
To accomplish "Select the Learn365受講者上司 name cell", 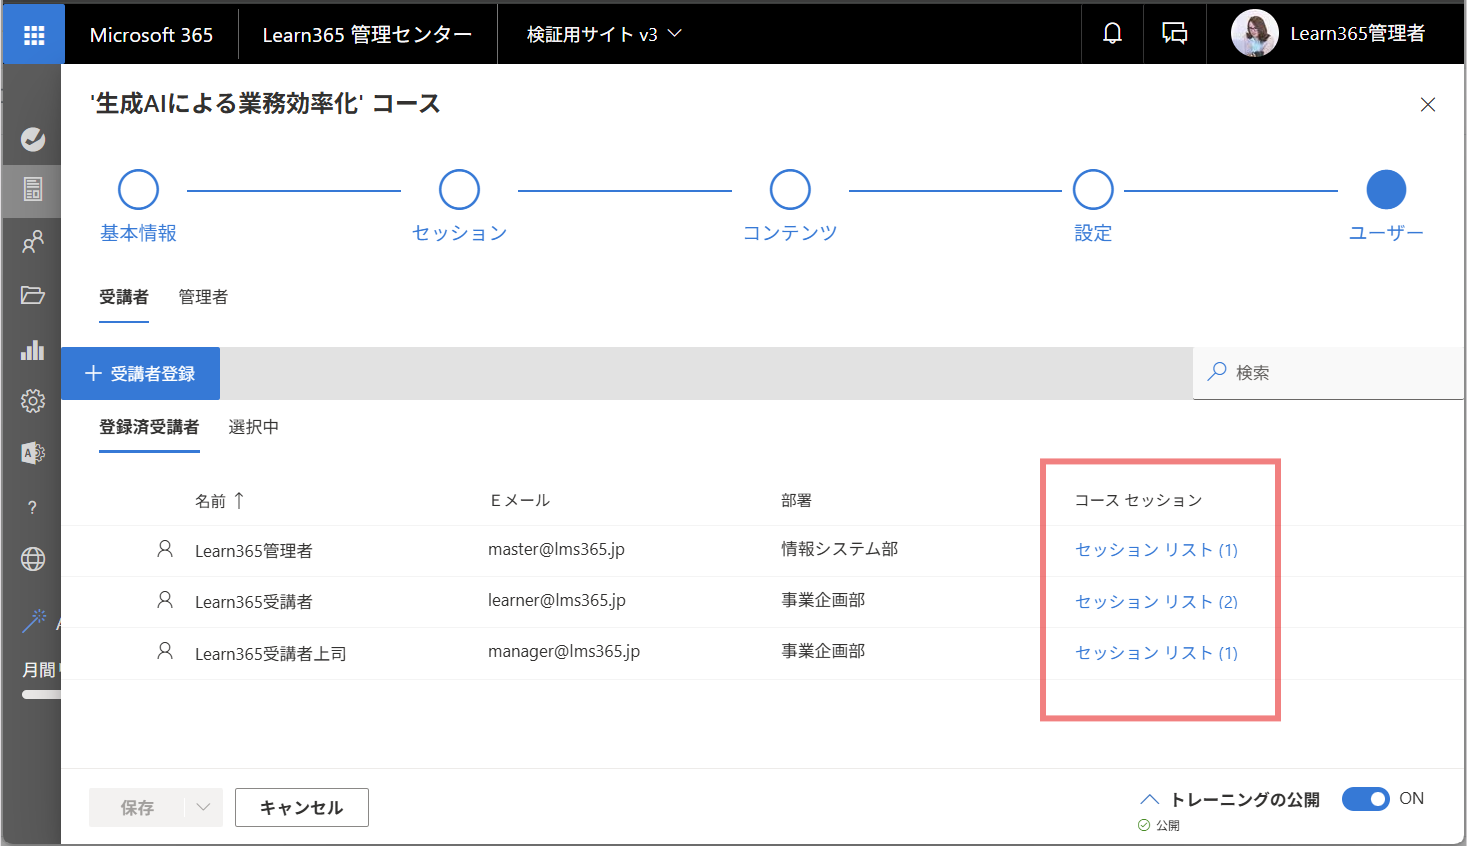I will [x=271, y=654].
